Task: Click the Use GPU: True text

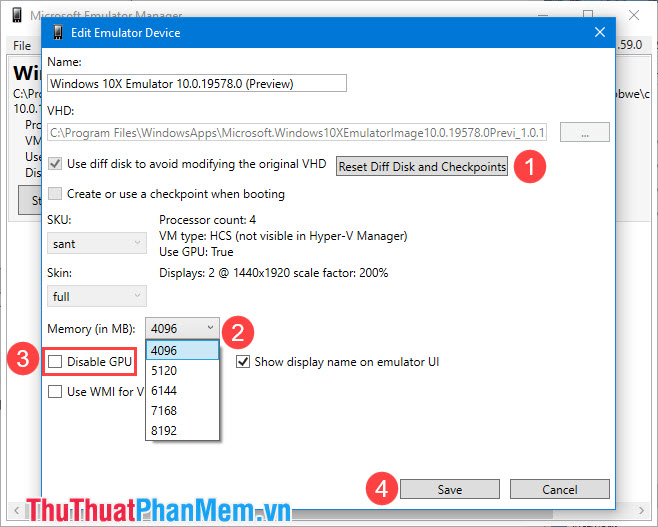Action: tap(196, 252)
